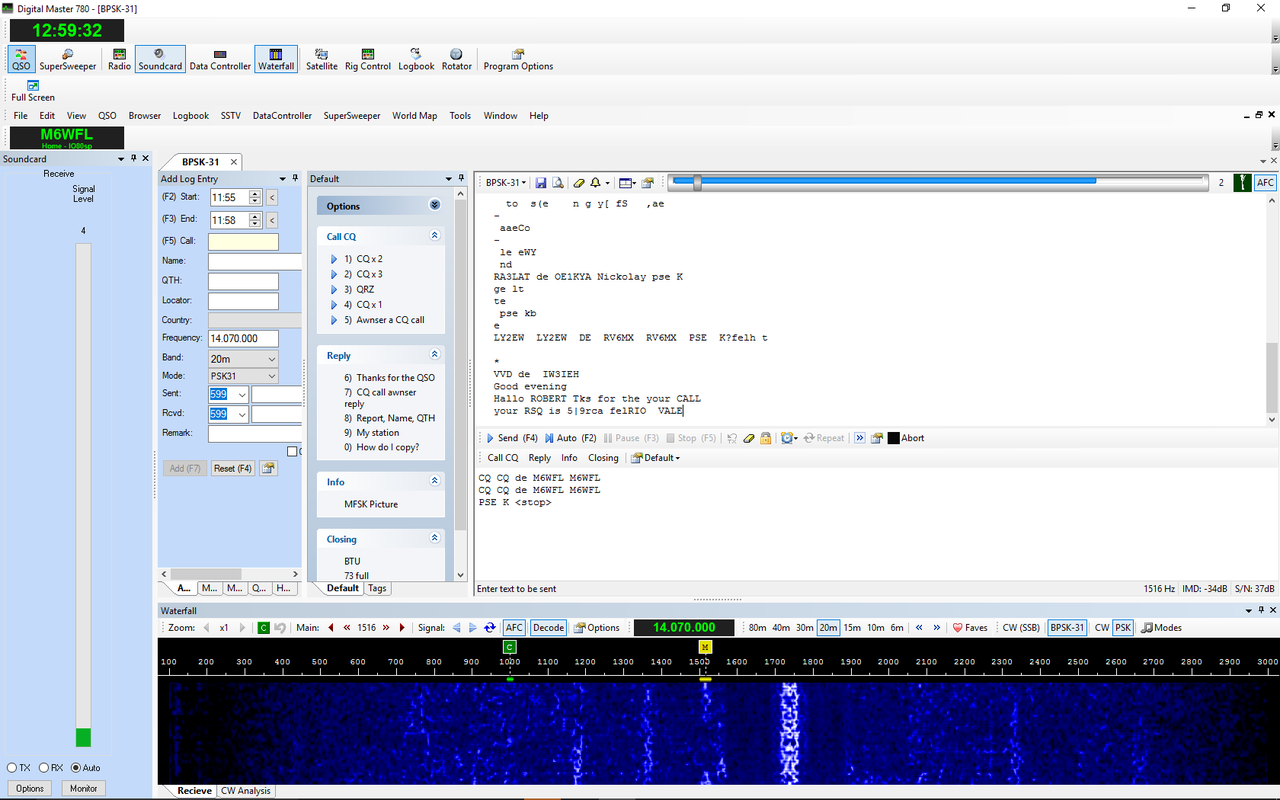
Task: Click the Send (F4) button
Action: 512,438
